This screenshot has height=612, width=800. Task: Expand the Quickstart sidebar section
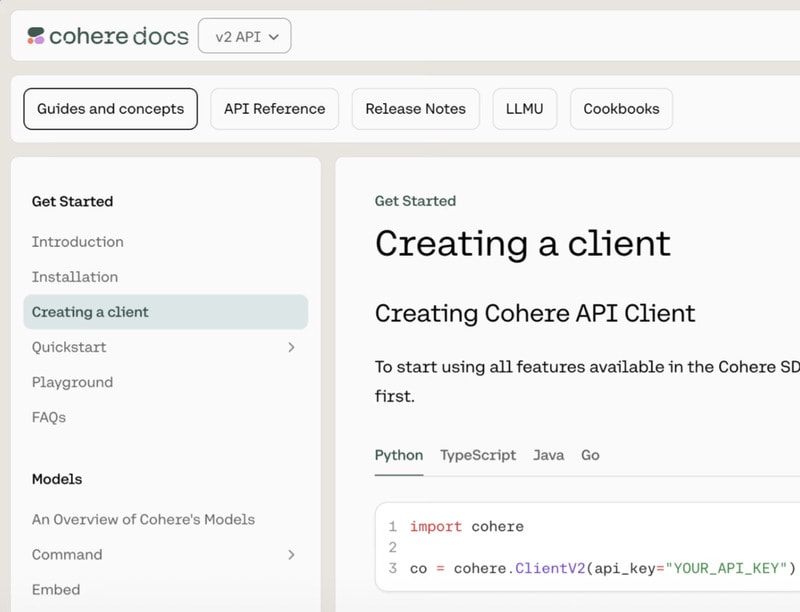tap(291, 347)
